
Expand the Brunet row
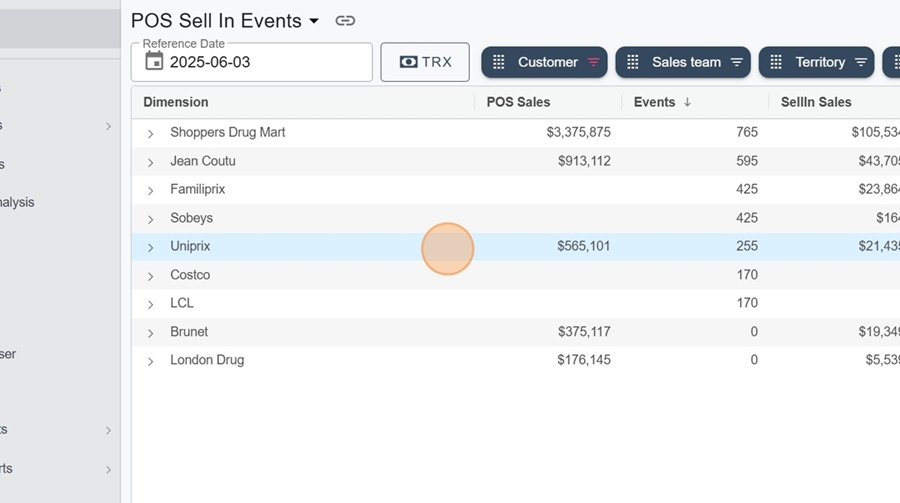pos(150,333)
